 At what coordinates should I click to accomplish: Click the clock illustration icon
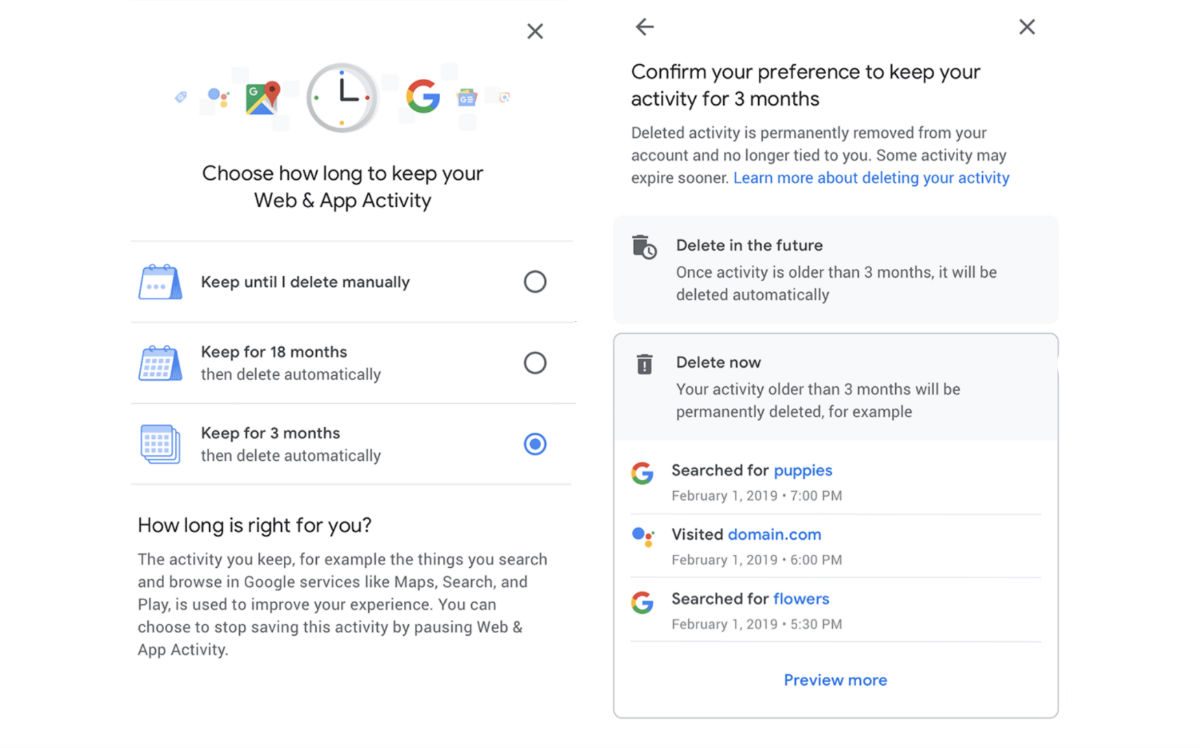click(x=342, y=97)
